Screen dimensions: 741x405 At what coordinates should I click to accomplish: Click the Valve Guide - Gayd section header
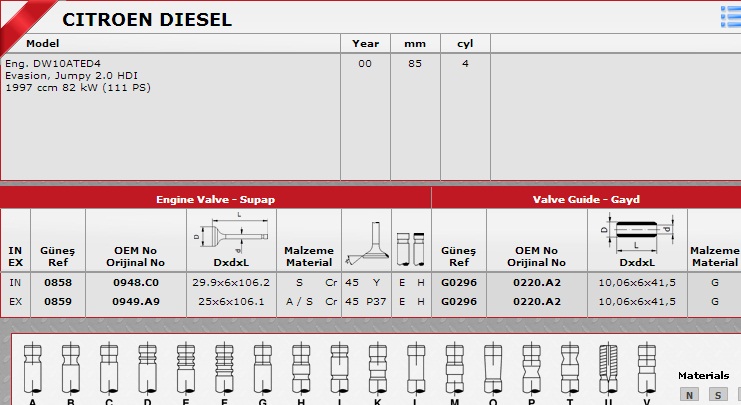click(585, 199)
